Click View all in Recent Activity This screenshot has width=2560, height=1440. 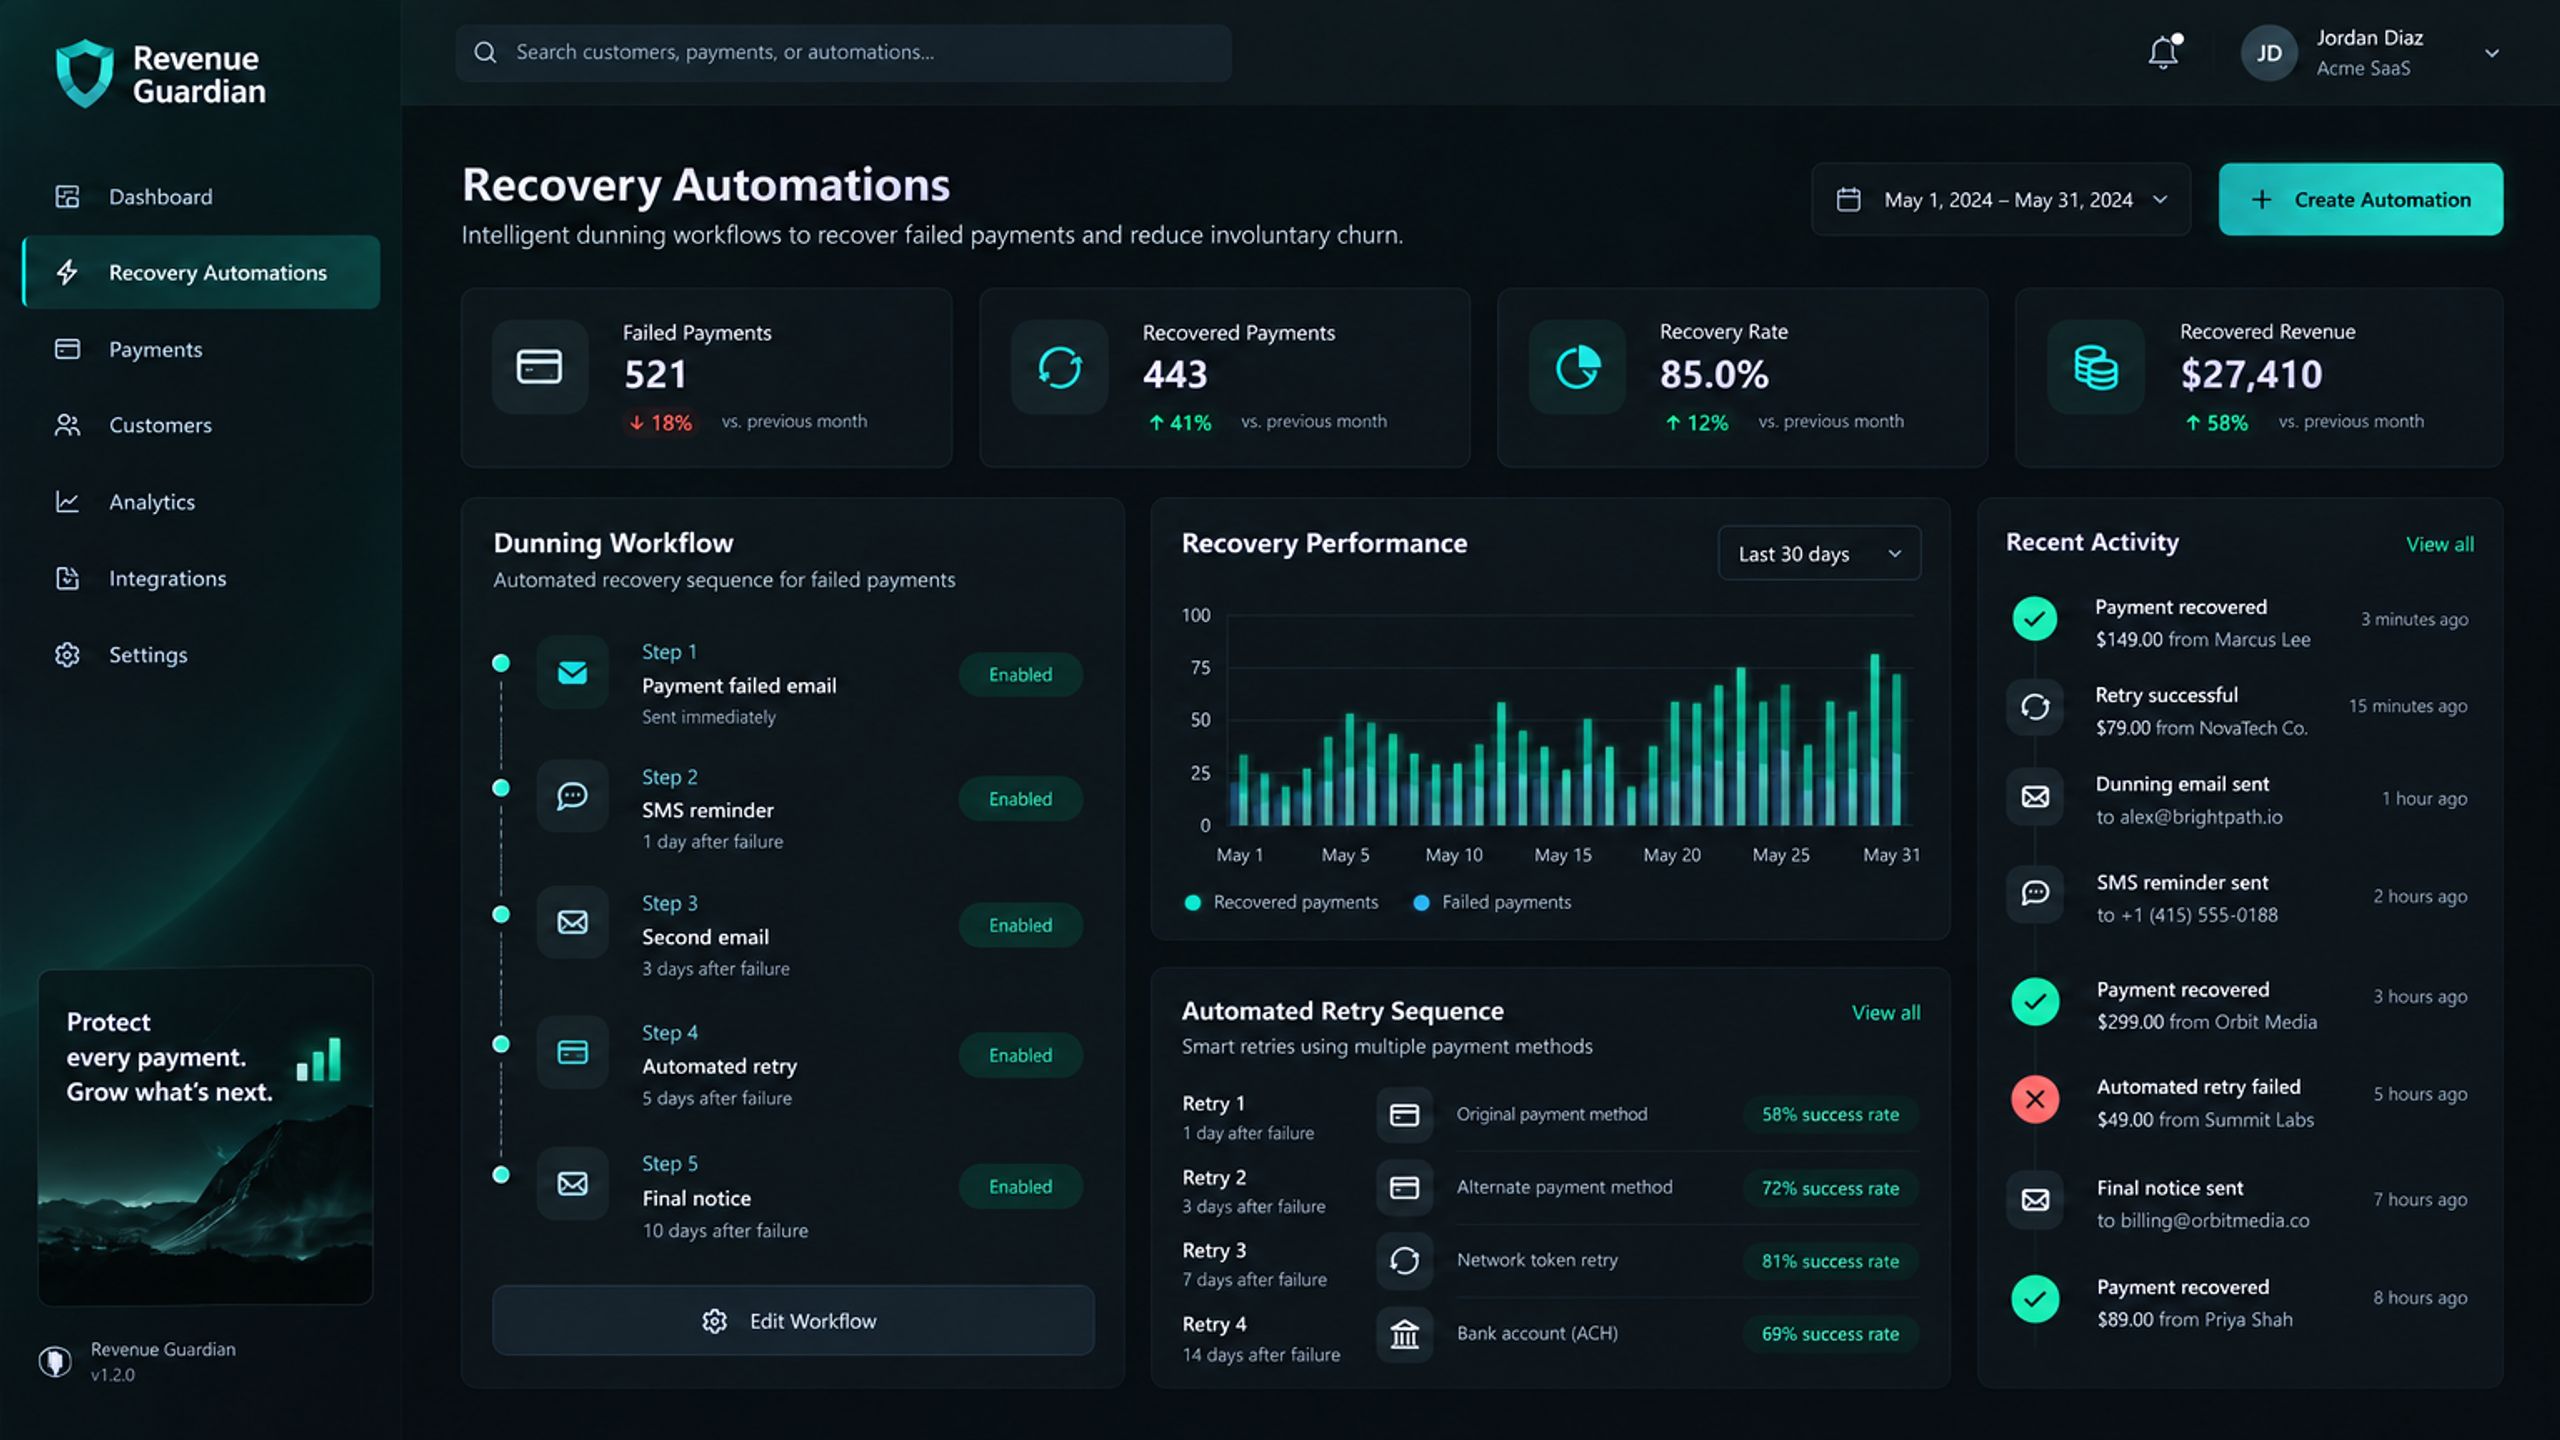click(x=2439, y=544)
